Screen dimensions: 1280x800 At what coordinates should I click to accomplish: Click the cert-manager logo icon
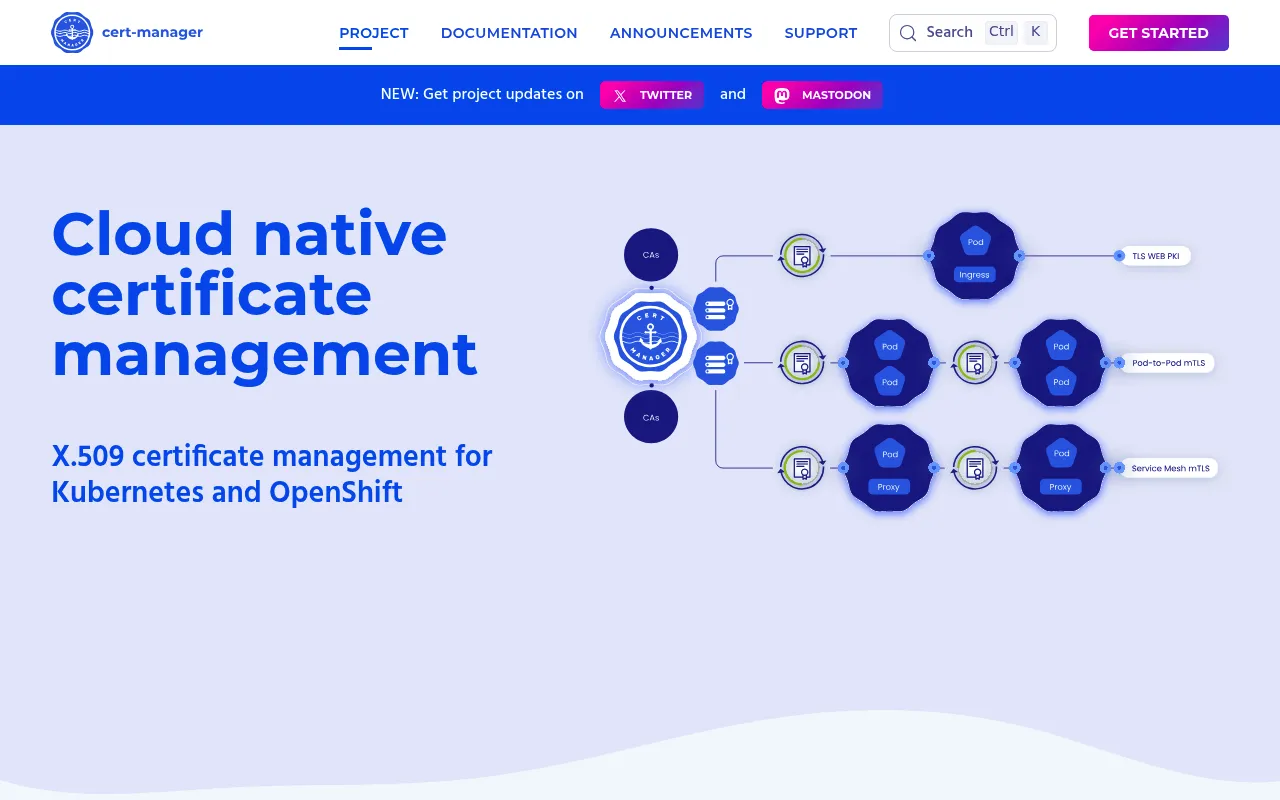(72, 33)
